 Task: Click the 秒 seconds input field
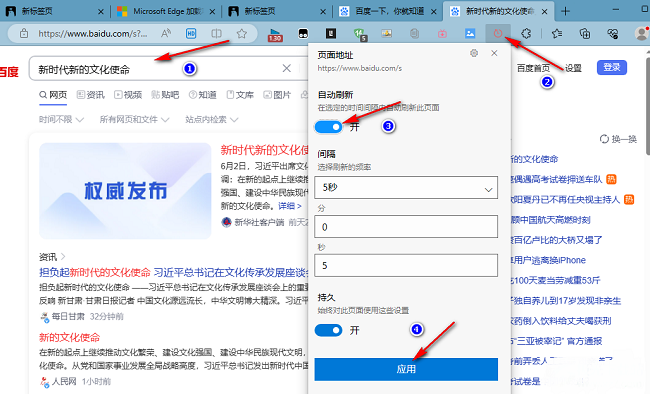tap(406, 265)
